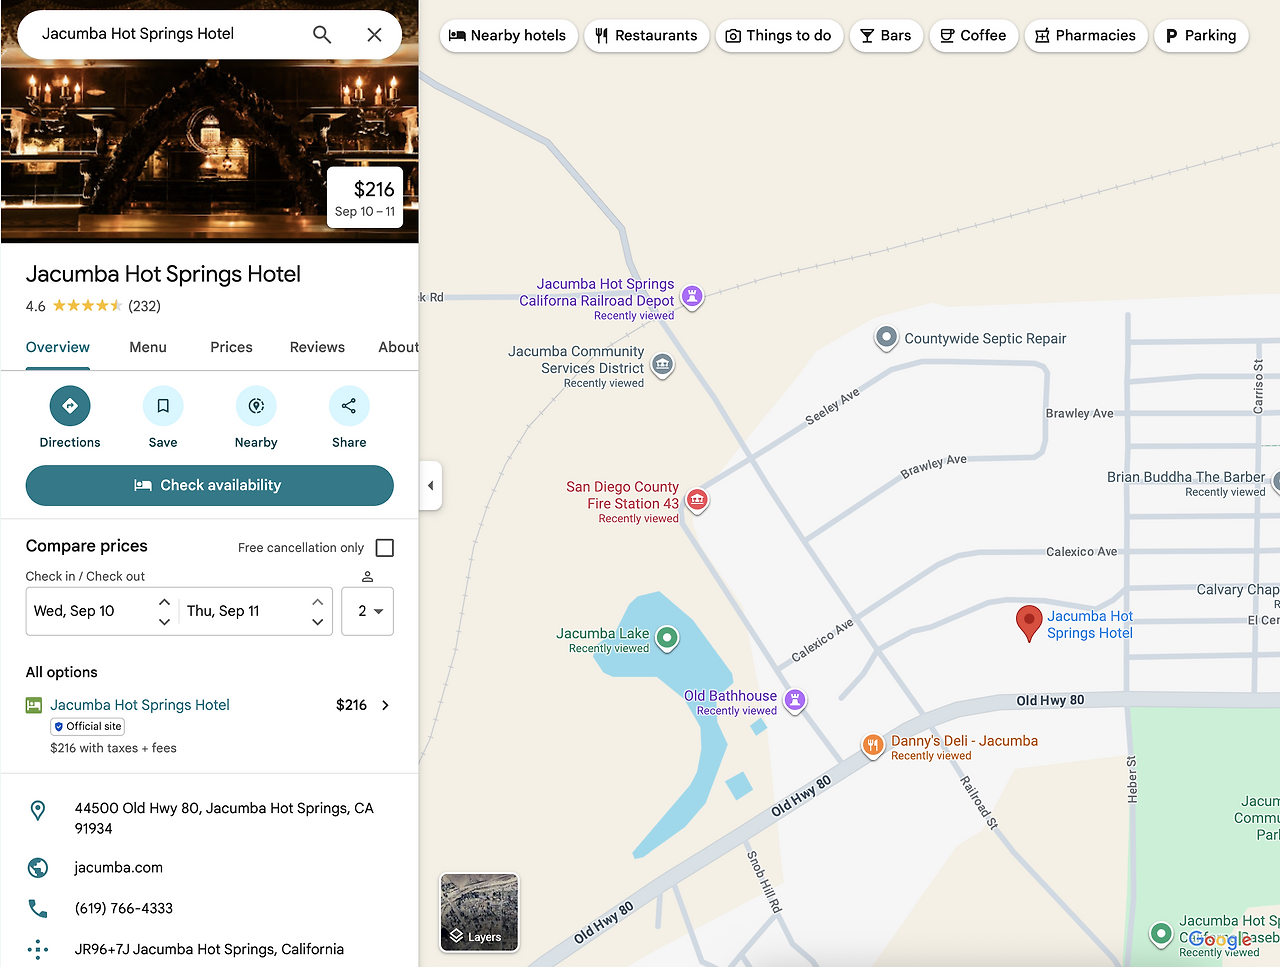1280x967 pixels.
Task: Click the Directions icon button
Action: pyautogui.click(x=70, y=406)
